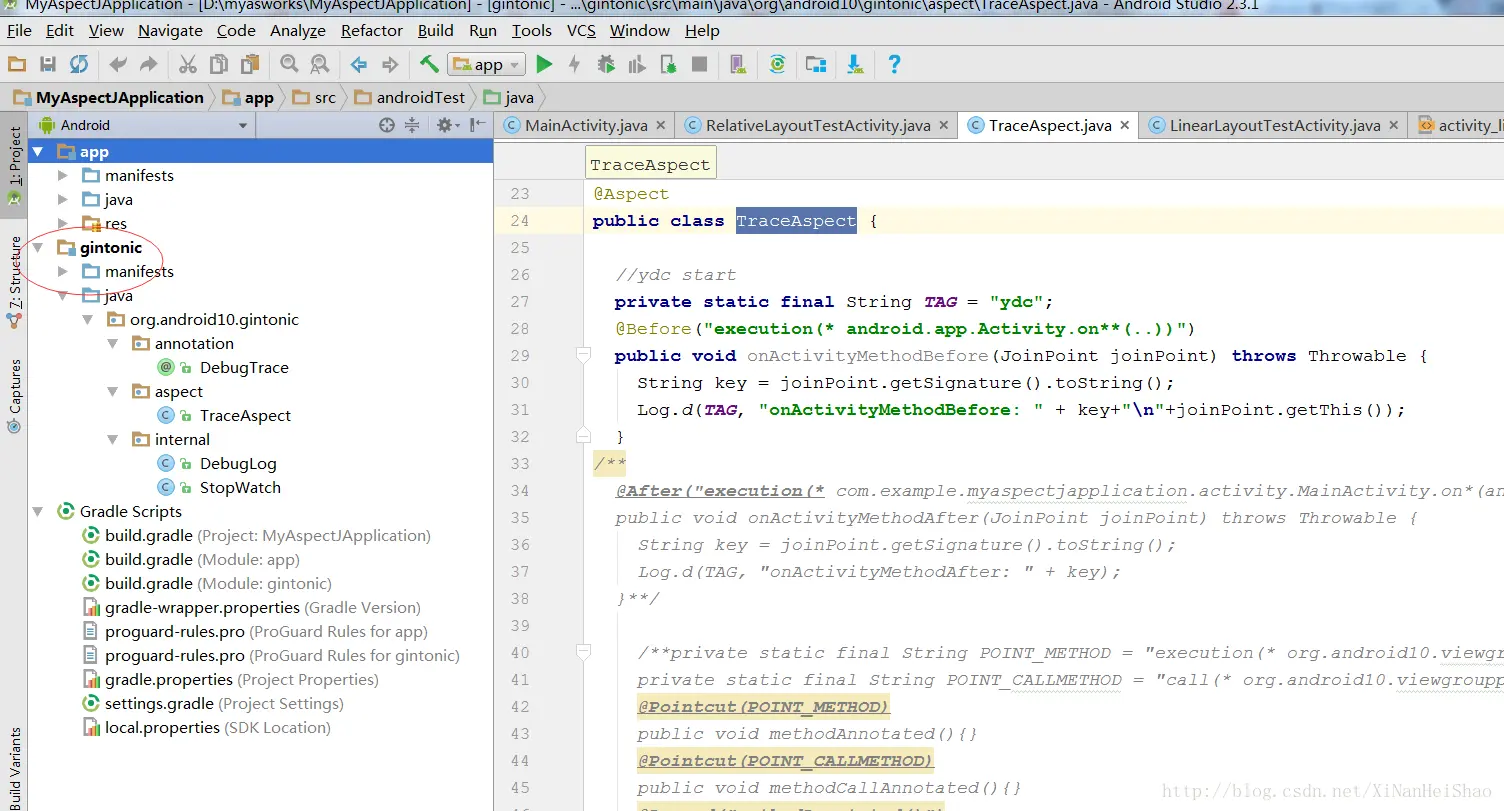Toggle the Build Variants side panel
This screenshot has width=1504, height=811.
[15, 767]
